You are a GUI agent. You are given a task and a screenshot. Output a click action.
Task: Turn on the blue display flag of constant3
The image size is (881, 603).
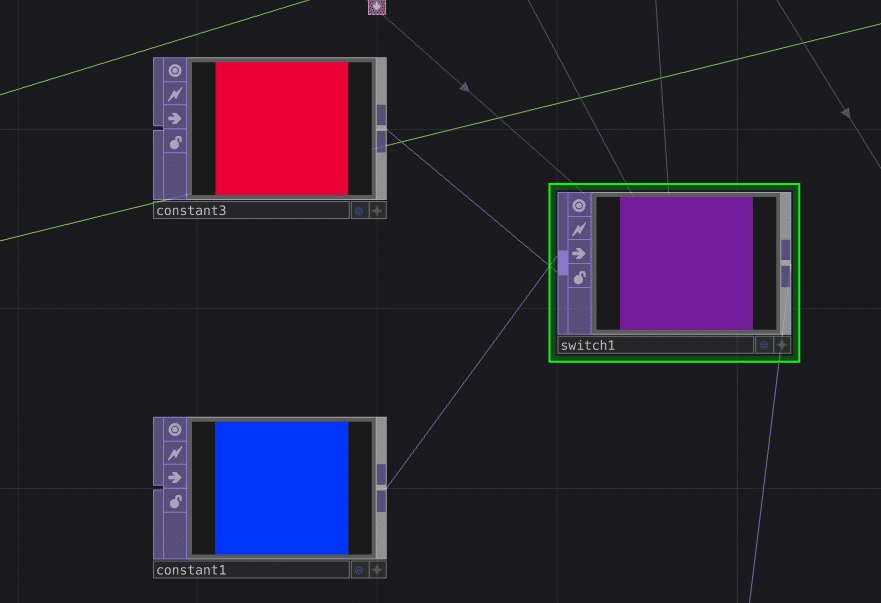coord(359,211)
